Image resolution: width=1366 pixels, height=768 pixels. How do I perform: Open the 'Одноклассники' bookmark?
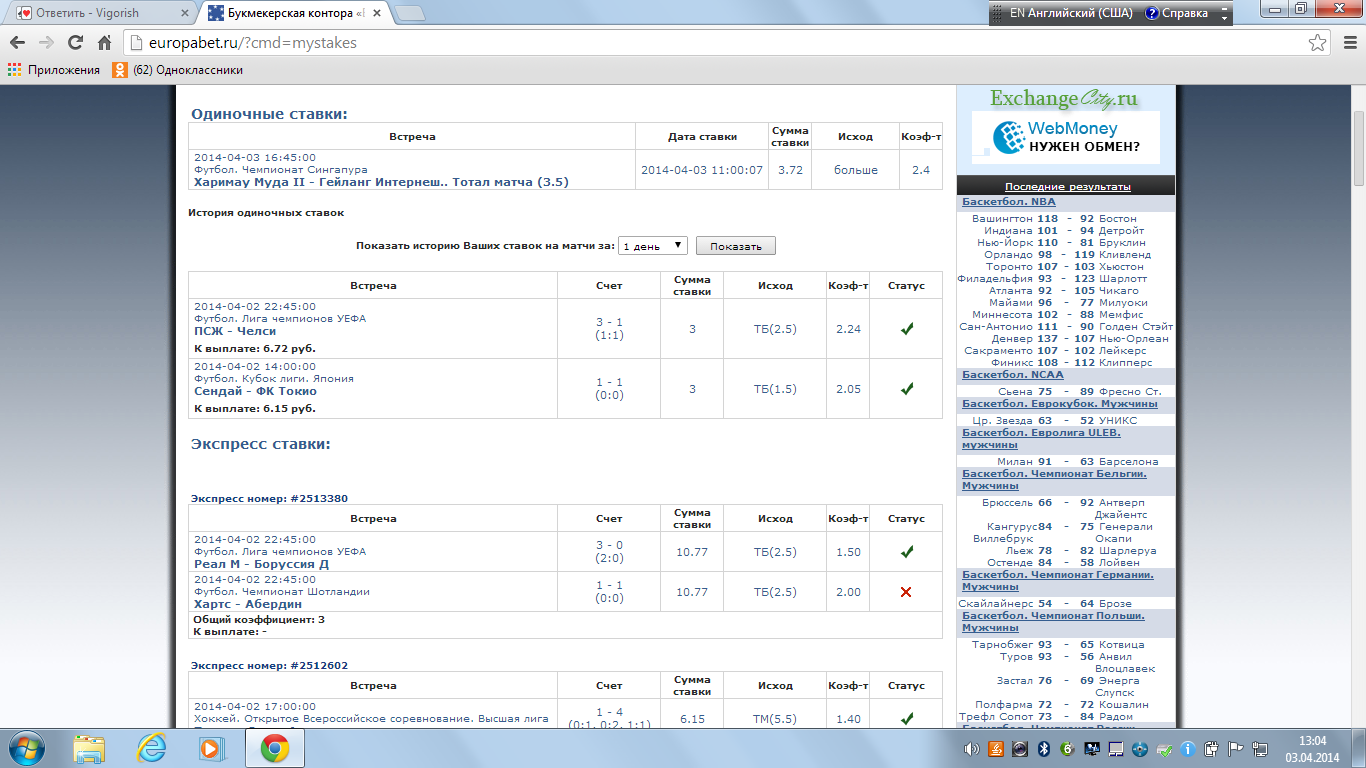[x=178, y=70]
